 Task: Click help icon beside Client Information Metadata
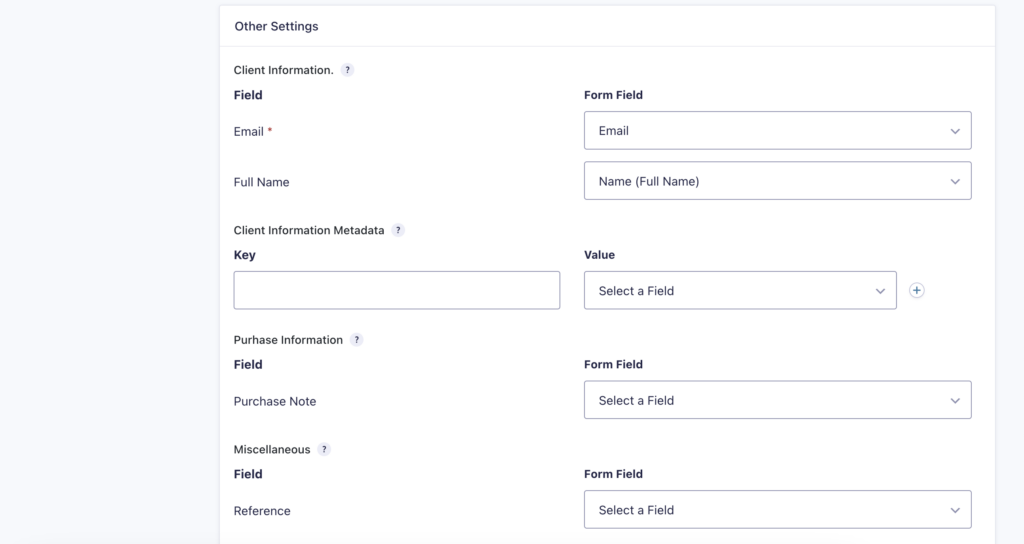click(x=398, y=230)
